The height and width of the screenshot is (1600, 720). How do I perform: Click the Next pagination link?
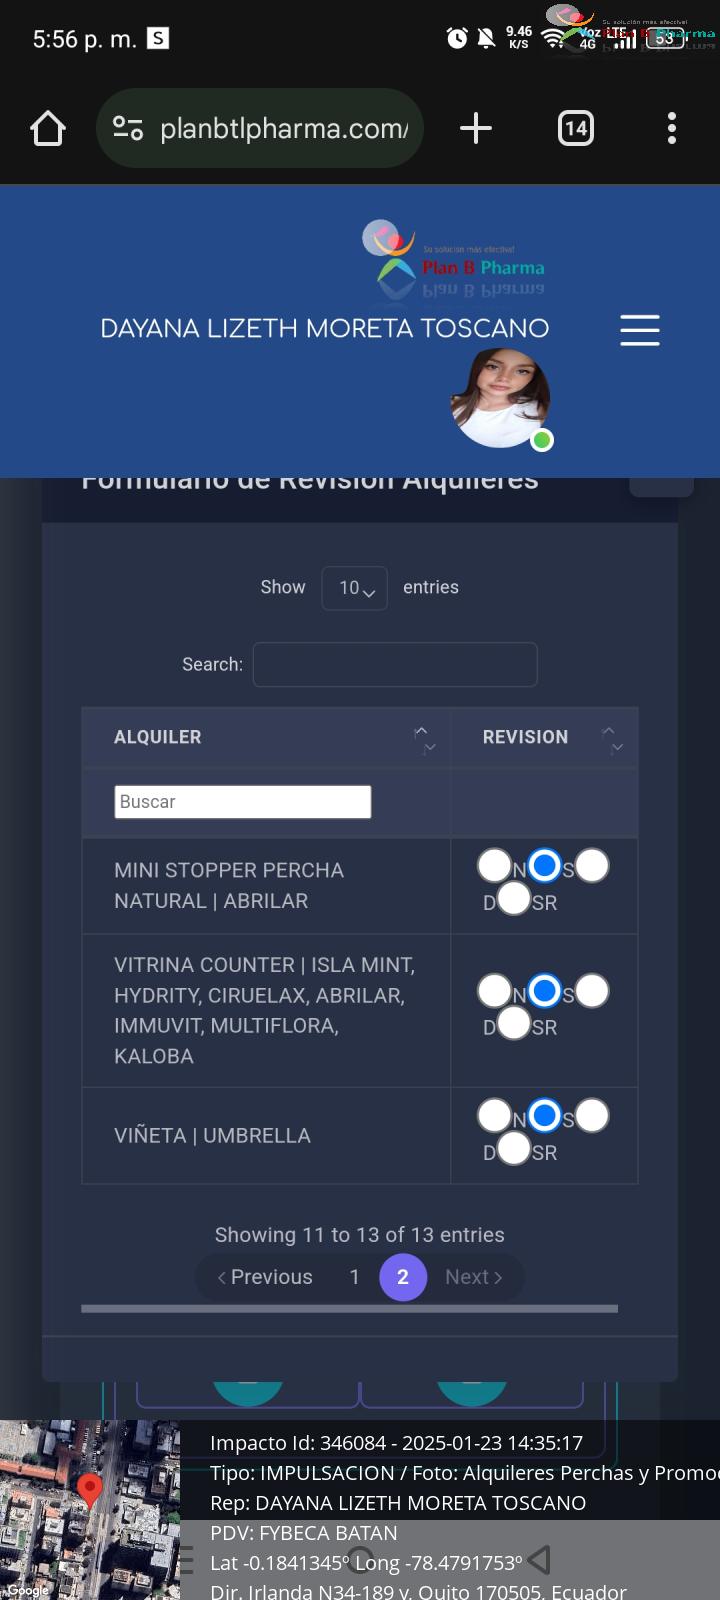click(474, 1277)
